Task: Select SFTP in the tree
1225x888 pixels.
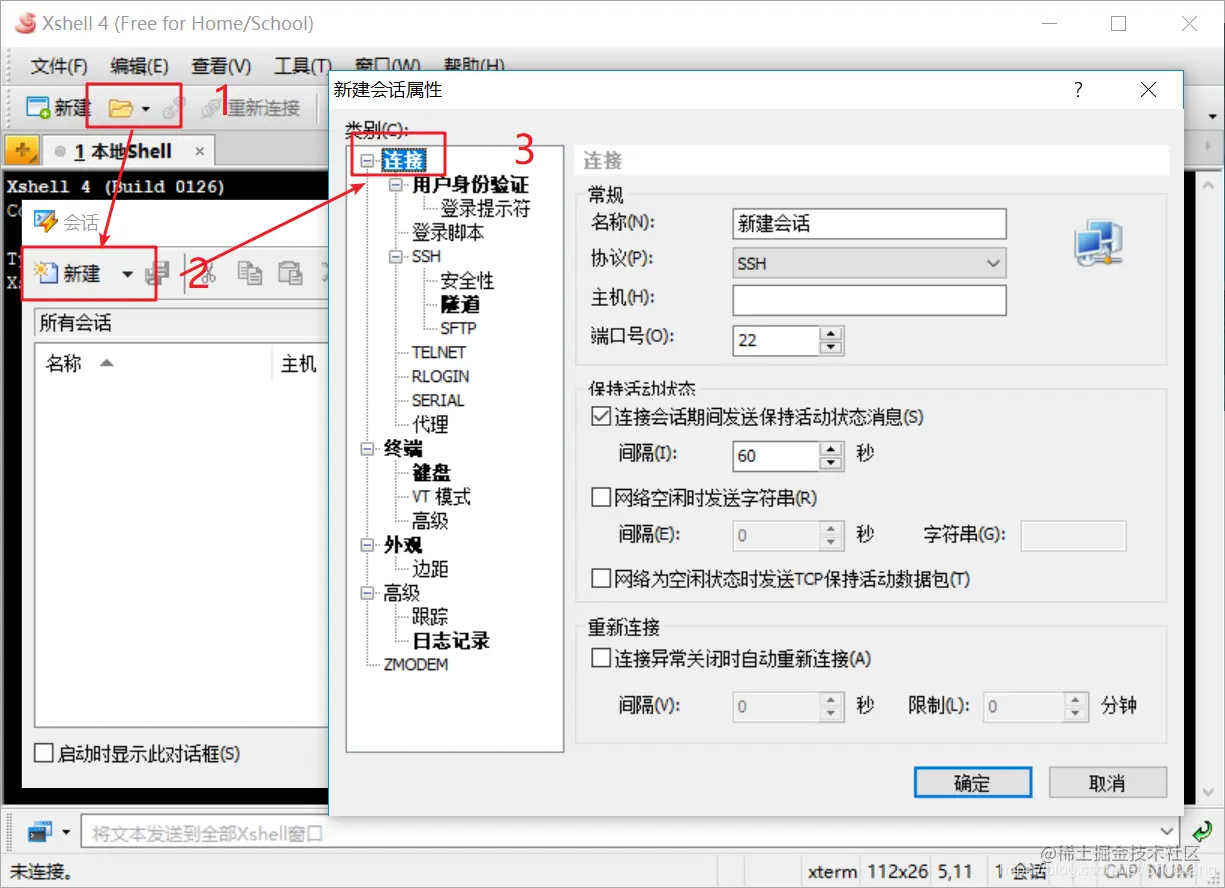Action: pyautogui.click(x=458, y=328)
